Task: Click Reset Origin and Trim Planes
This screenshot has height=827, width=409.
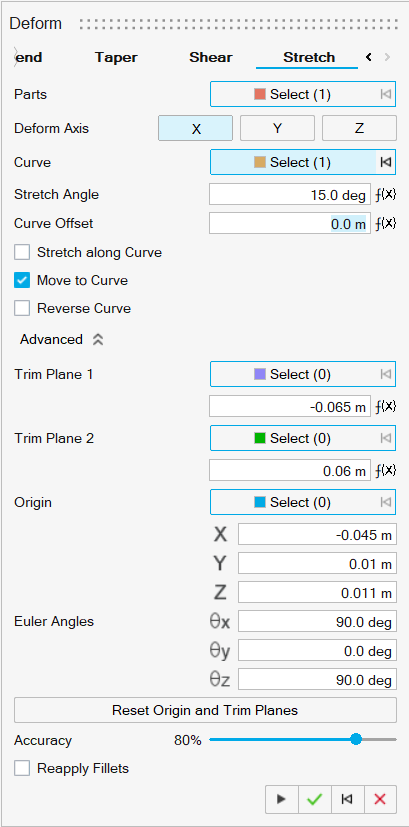Action: [205, 710]
